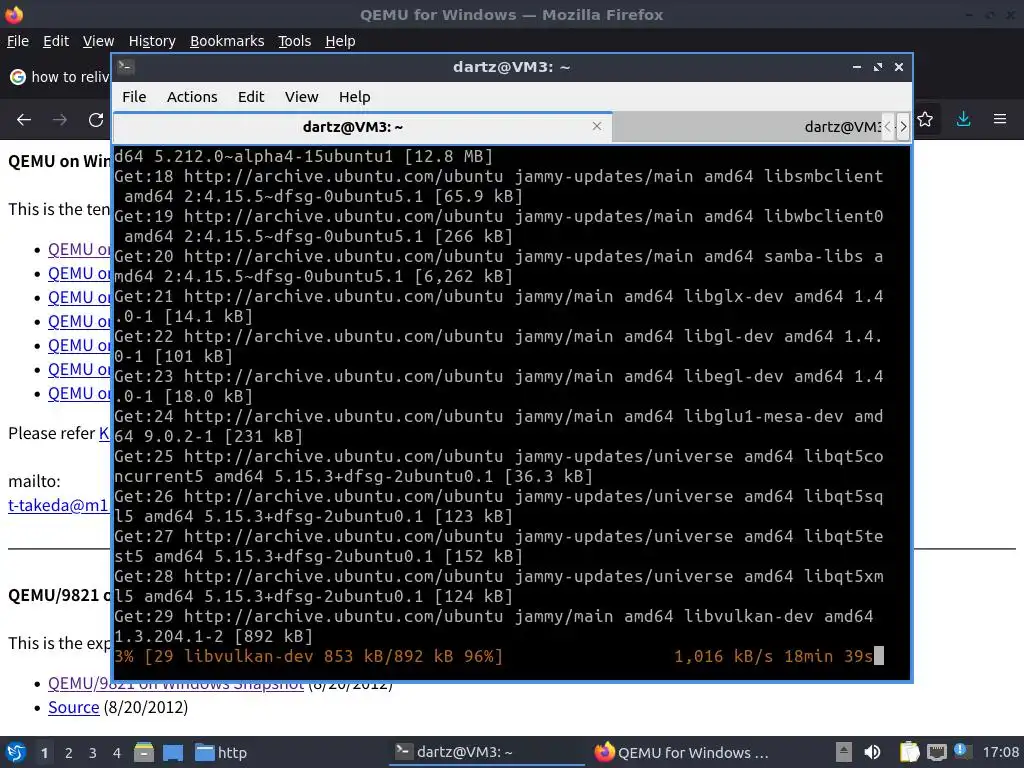Click the 'Get:24' libglu1-mesa-dev terminal line
This screenshot has height=768, width=1024.
(499, 426)
